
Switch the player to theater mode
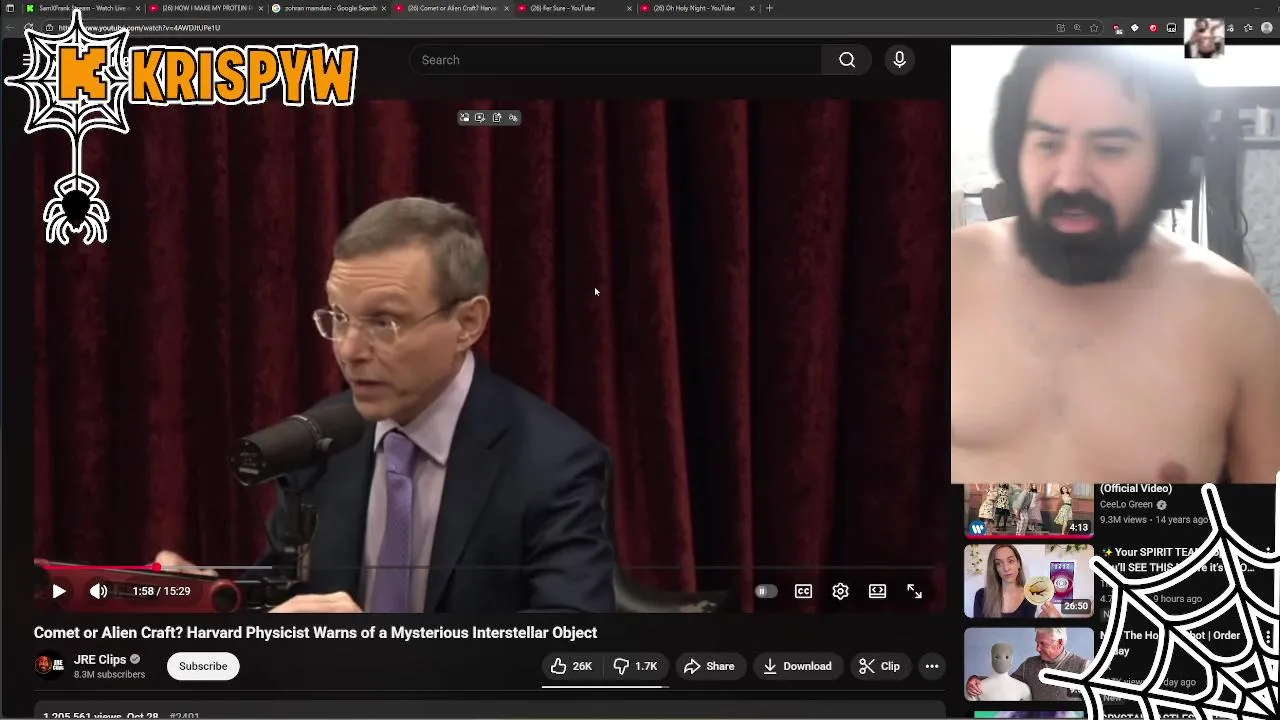(x=877, y=591)
